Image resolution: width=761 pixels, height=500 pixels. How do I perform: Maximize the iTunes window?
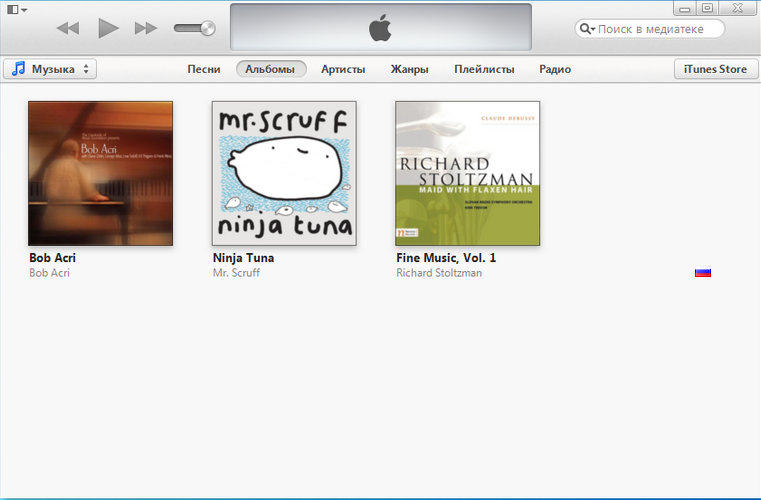pyautogui.click(x=707, y=8)
